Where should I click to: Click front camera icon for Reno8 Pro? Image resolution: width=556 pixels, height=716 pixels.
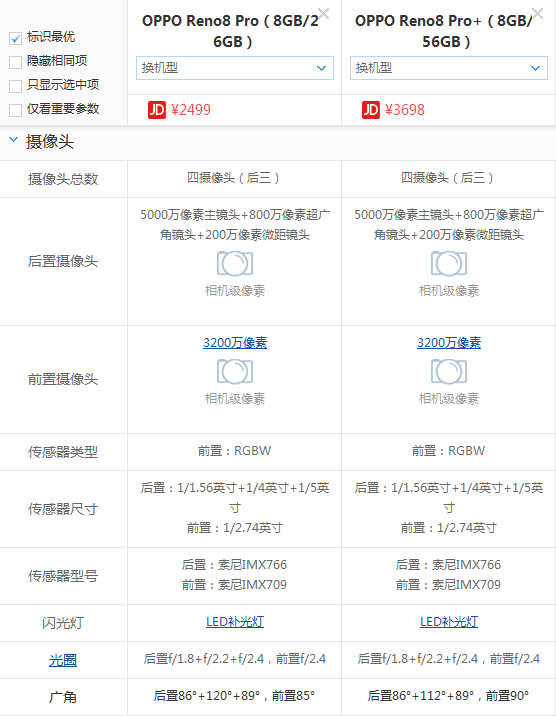pyautogui.click(x=235, y=371)
